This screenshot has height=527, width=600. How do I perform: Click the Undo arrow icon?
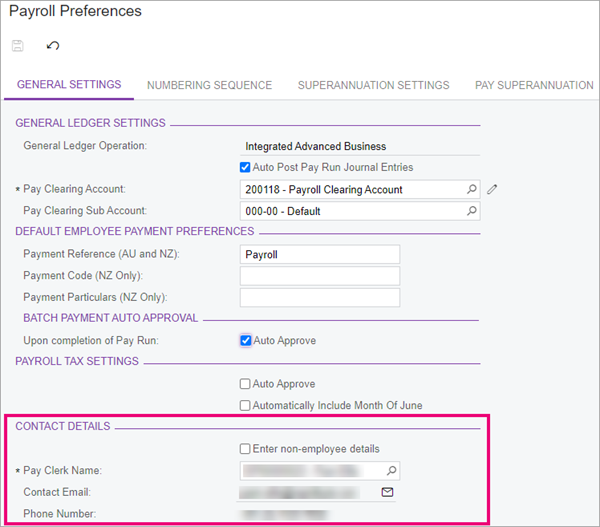[53, 46]
